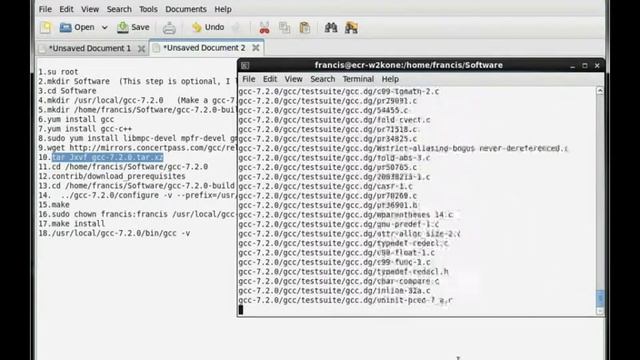Create a new document with the toolbar icon
640x360 pixels.
coord(46,27)
